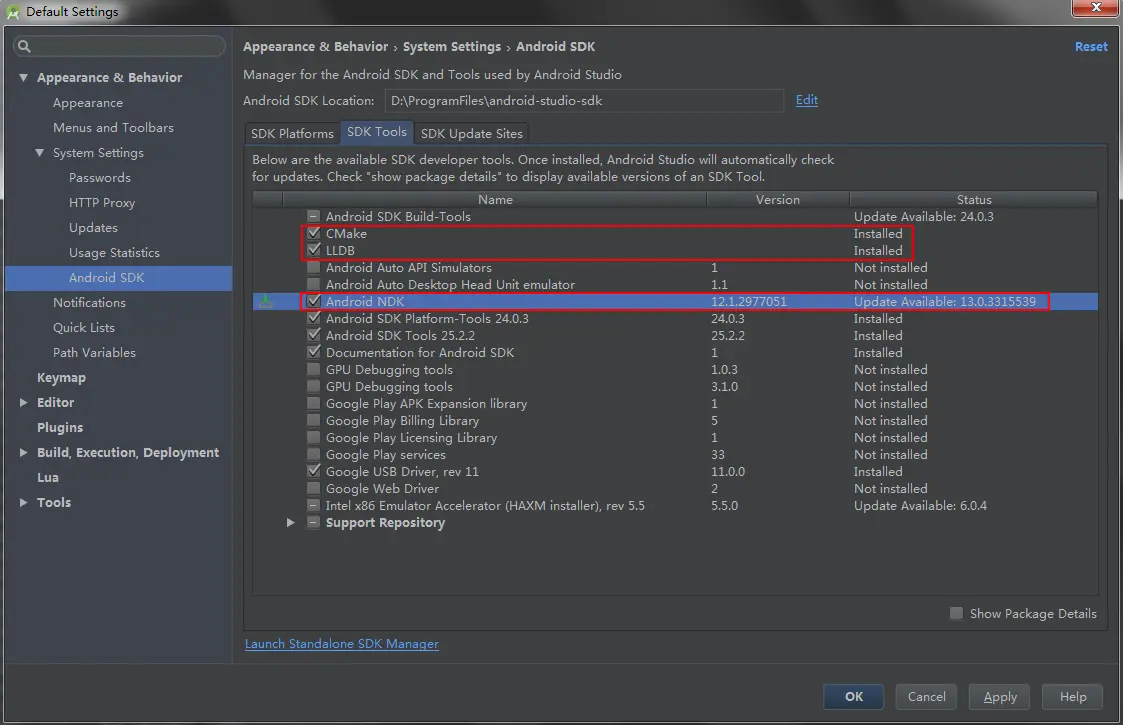
Task: Check Google Play Licensing Library
Action: [x=314, y=438]
